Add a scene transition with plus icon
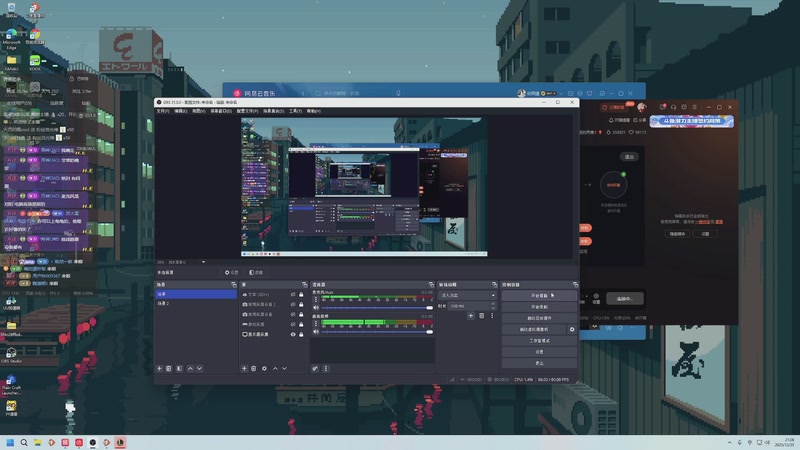Screen dimensions: 800x450 471,316
